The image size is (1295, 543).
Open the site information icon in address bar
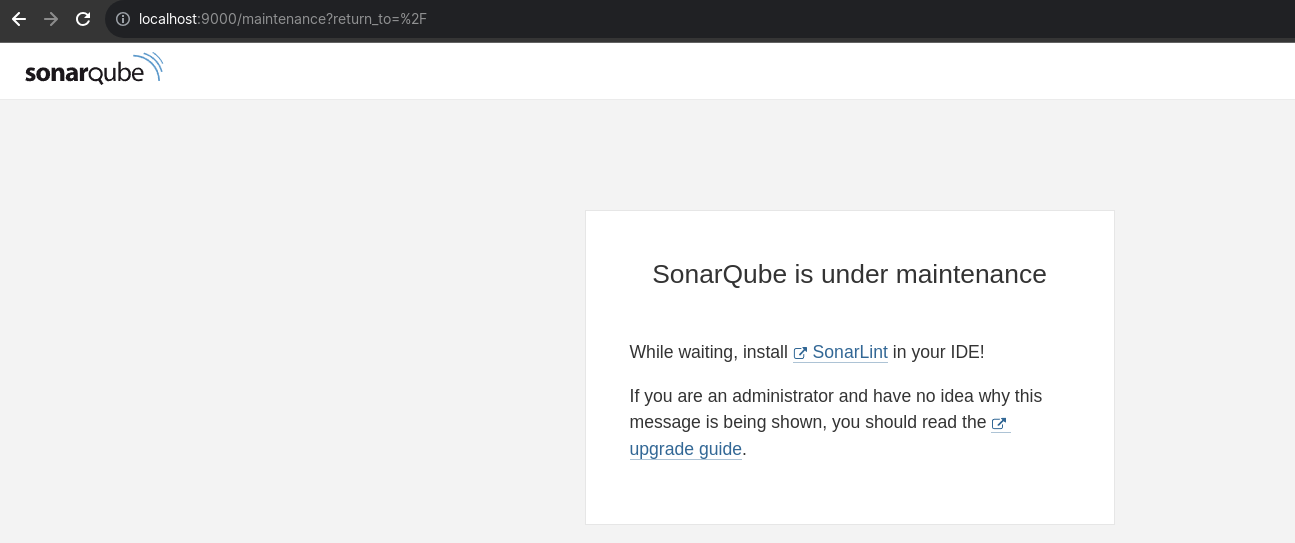pos(123,19)
